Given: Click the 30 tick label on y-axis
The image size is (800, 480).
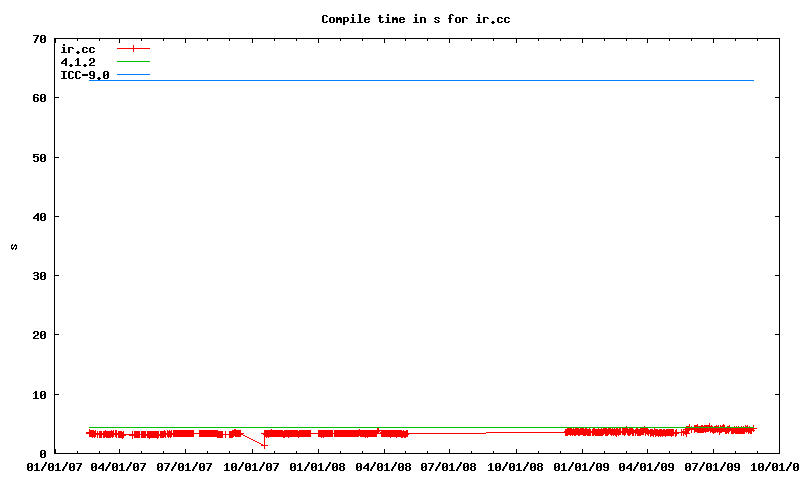Looking at the screenshot, I should [x=40, y=277].
